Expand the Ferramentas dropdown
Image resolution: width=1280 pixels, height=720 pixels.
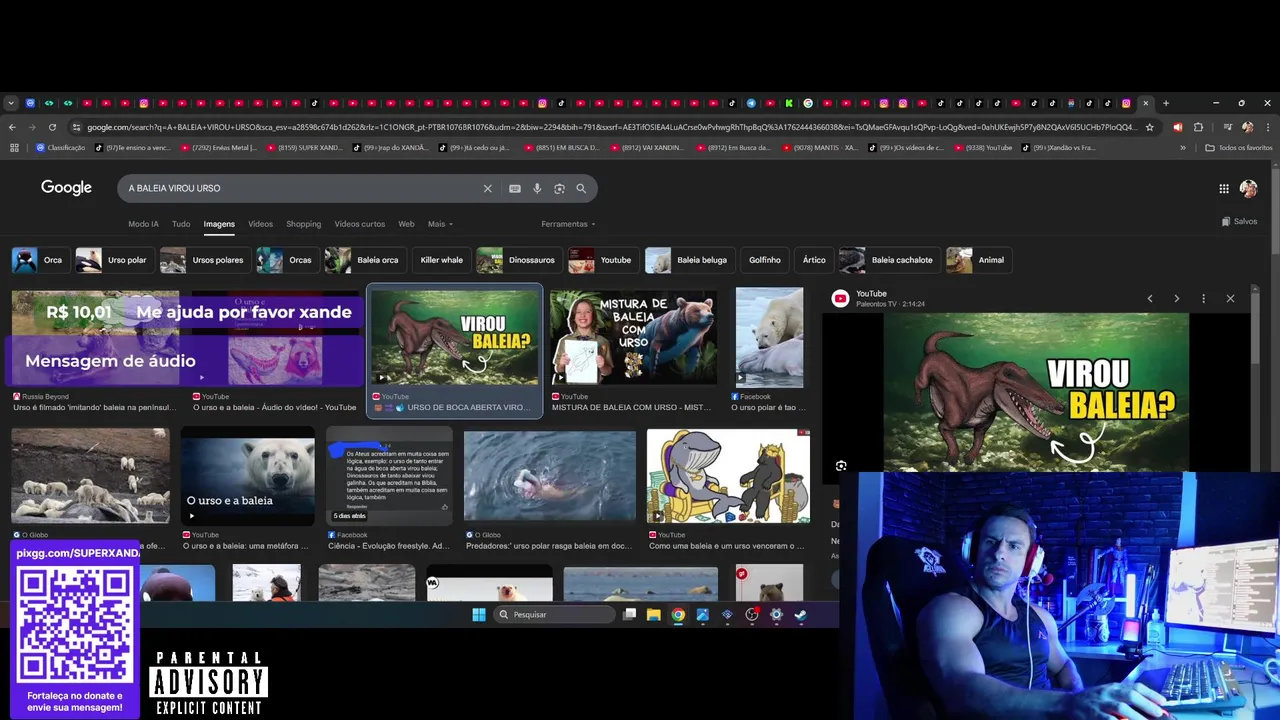(568, 224)
